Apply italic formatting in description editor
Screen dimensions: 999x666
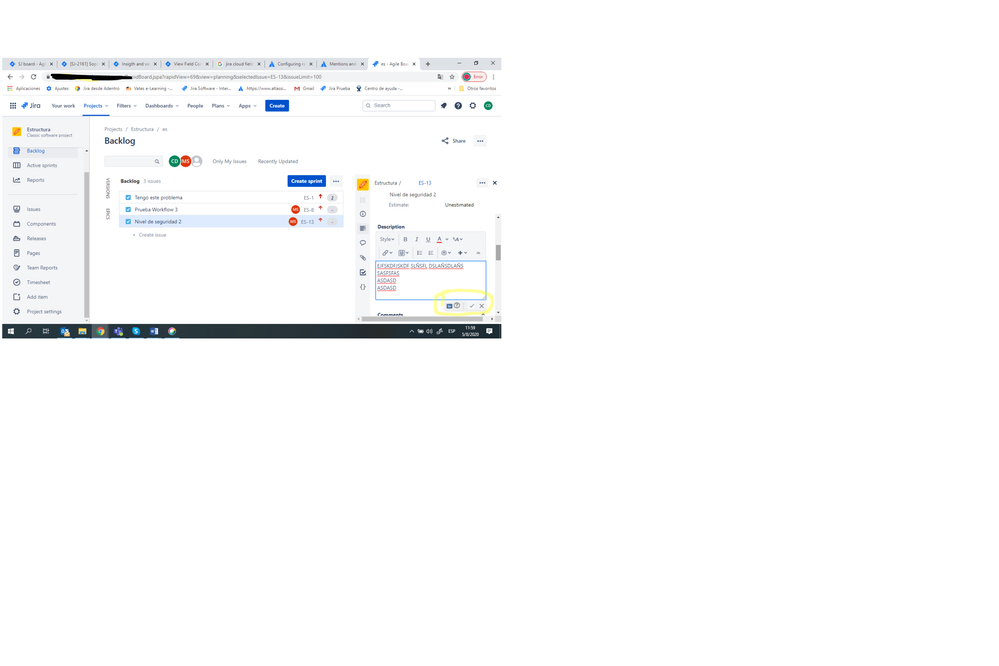click(x=417, y=240)
